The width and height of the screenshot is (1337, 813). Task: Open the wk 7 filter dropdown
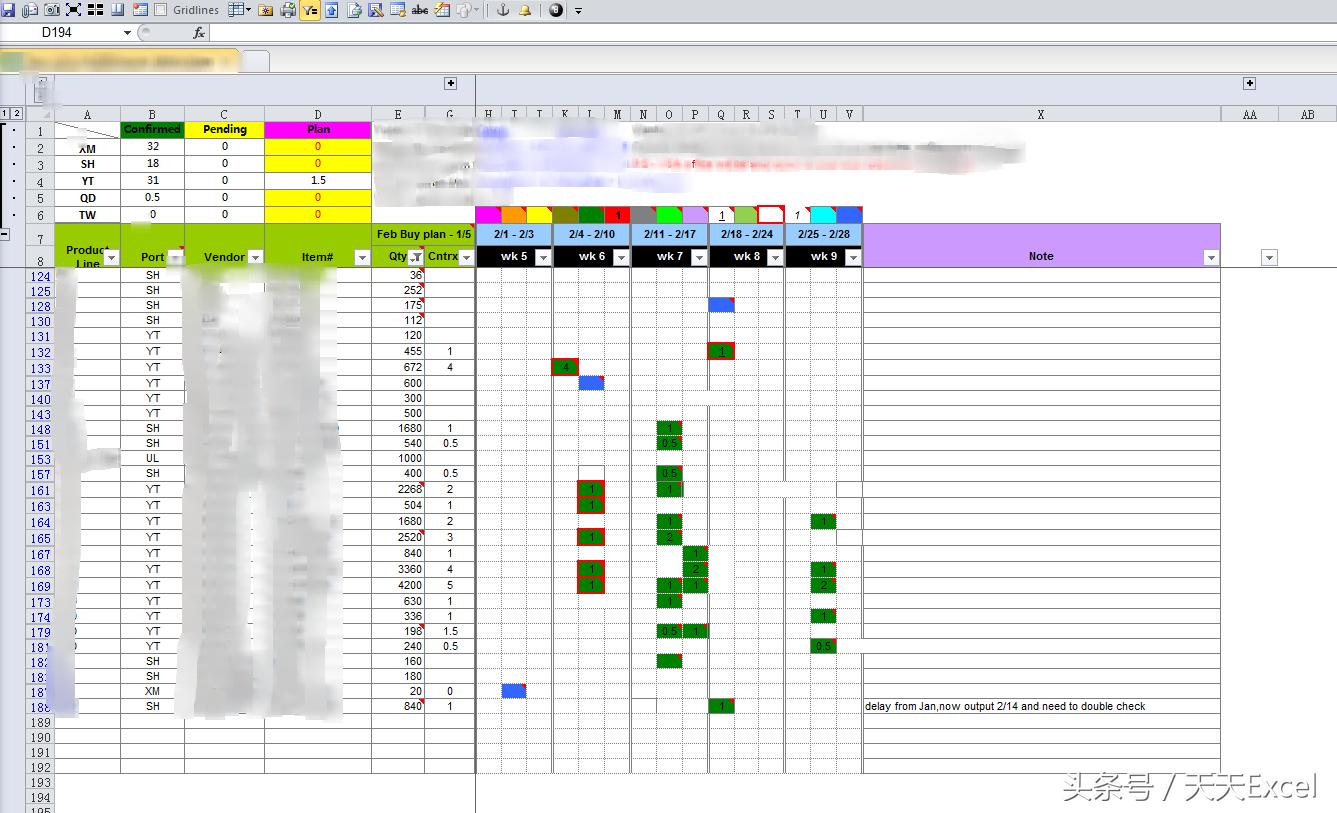coord(699,258)
